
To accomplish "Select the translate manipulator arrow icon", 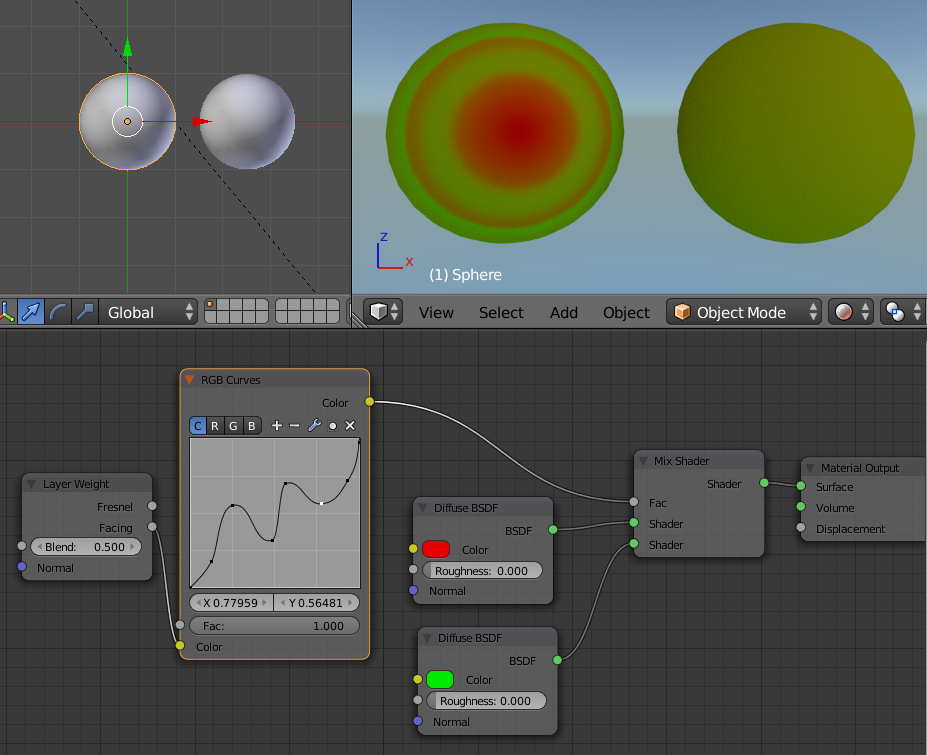I will 33,313.
